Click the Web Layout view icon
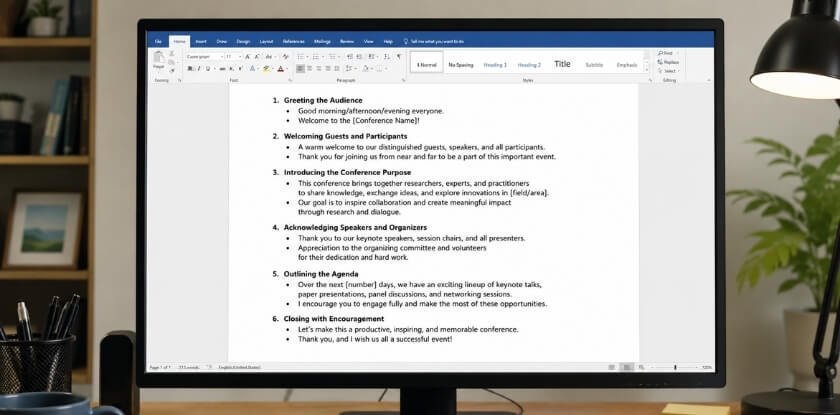The width and height of the screenshot is (840, 415). 641,367
